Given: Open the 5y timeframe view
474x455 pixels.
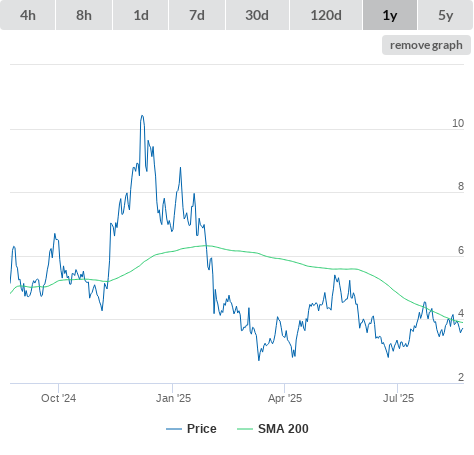Looking at the screenshot, I should 446,15.
